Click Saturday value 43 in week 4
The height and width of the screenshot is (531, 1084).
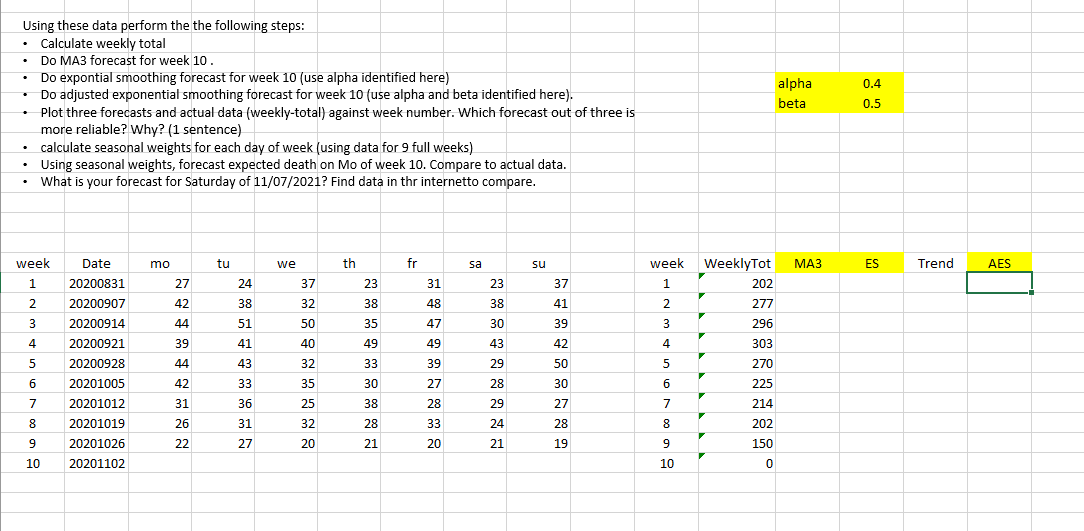pyautogui.click(x=475, y=343)
